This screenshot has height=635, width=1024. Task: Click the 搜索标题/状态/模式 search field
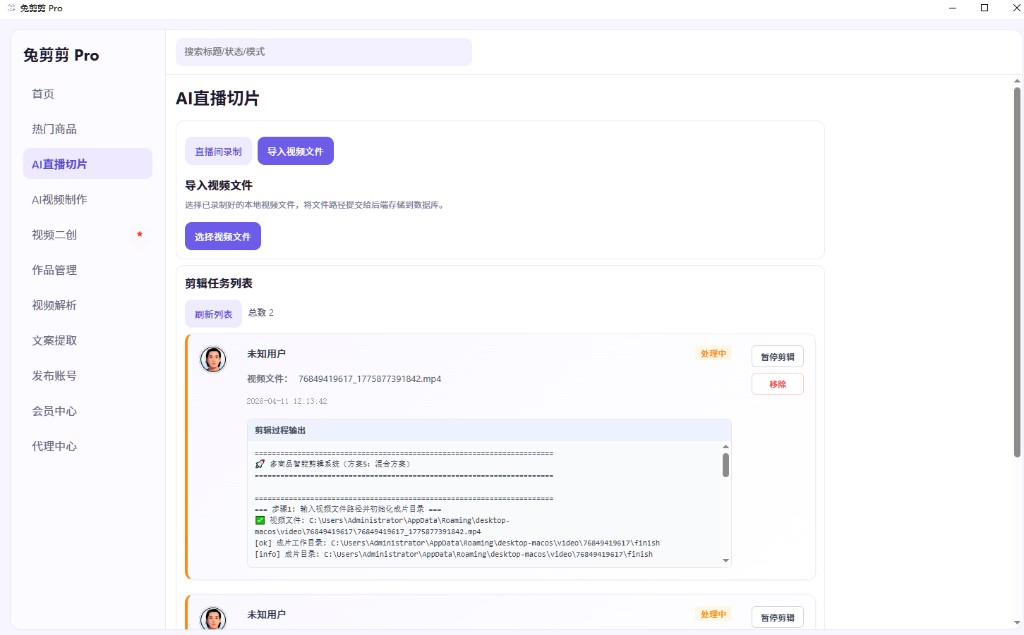click(323, 51)
